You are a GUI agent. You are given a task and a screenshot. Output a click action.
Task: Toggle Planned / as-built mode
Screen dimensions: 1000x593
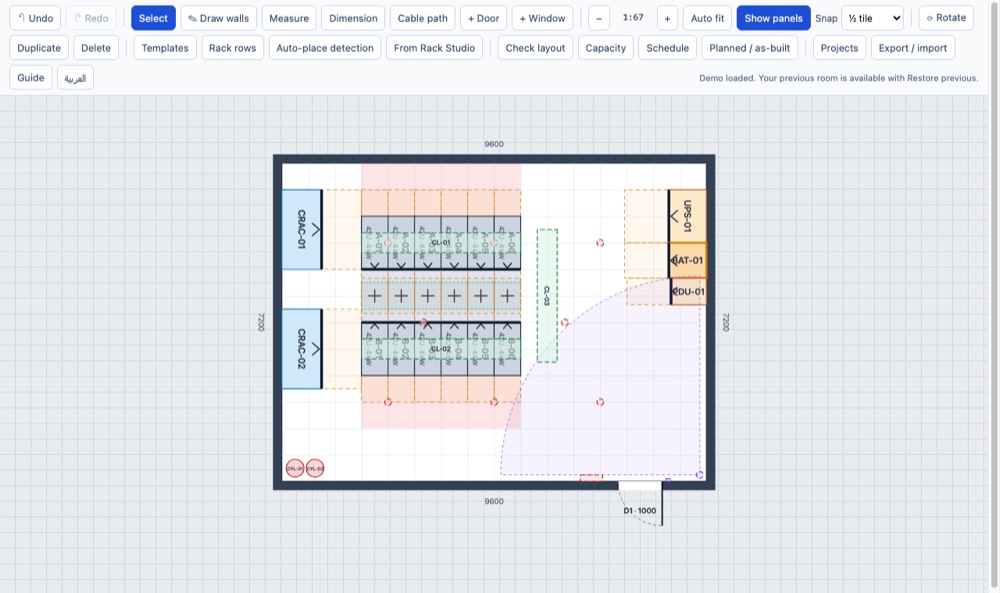tap(750, 48)
